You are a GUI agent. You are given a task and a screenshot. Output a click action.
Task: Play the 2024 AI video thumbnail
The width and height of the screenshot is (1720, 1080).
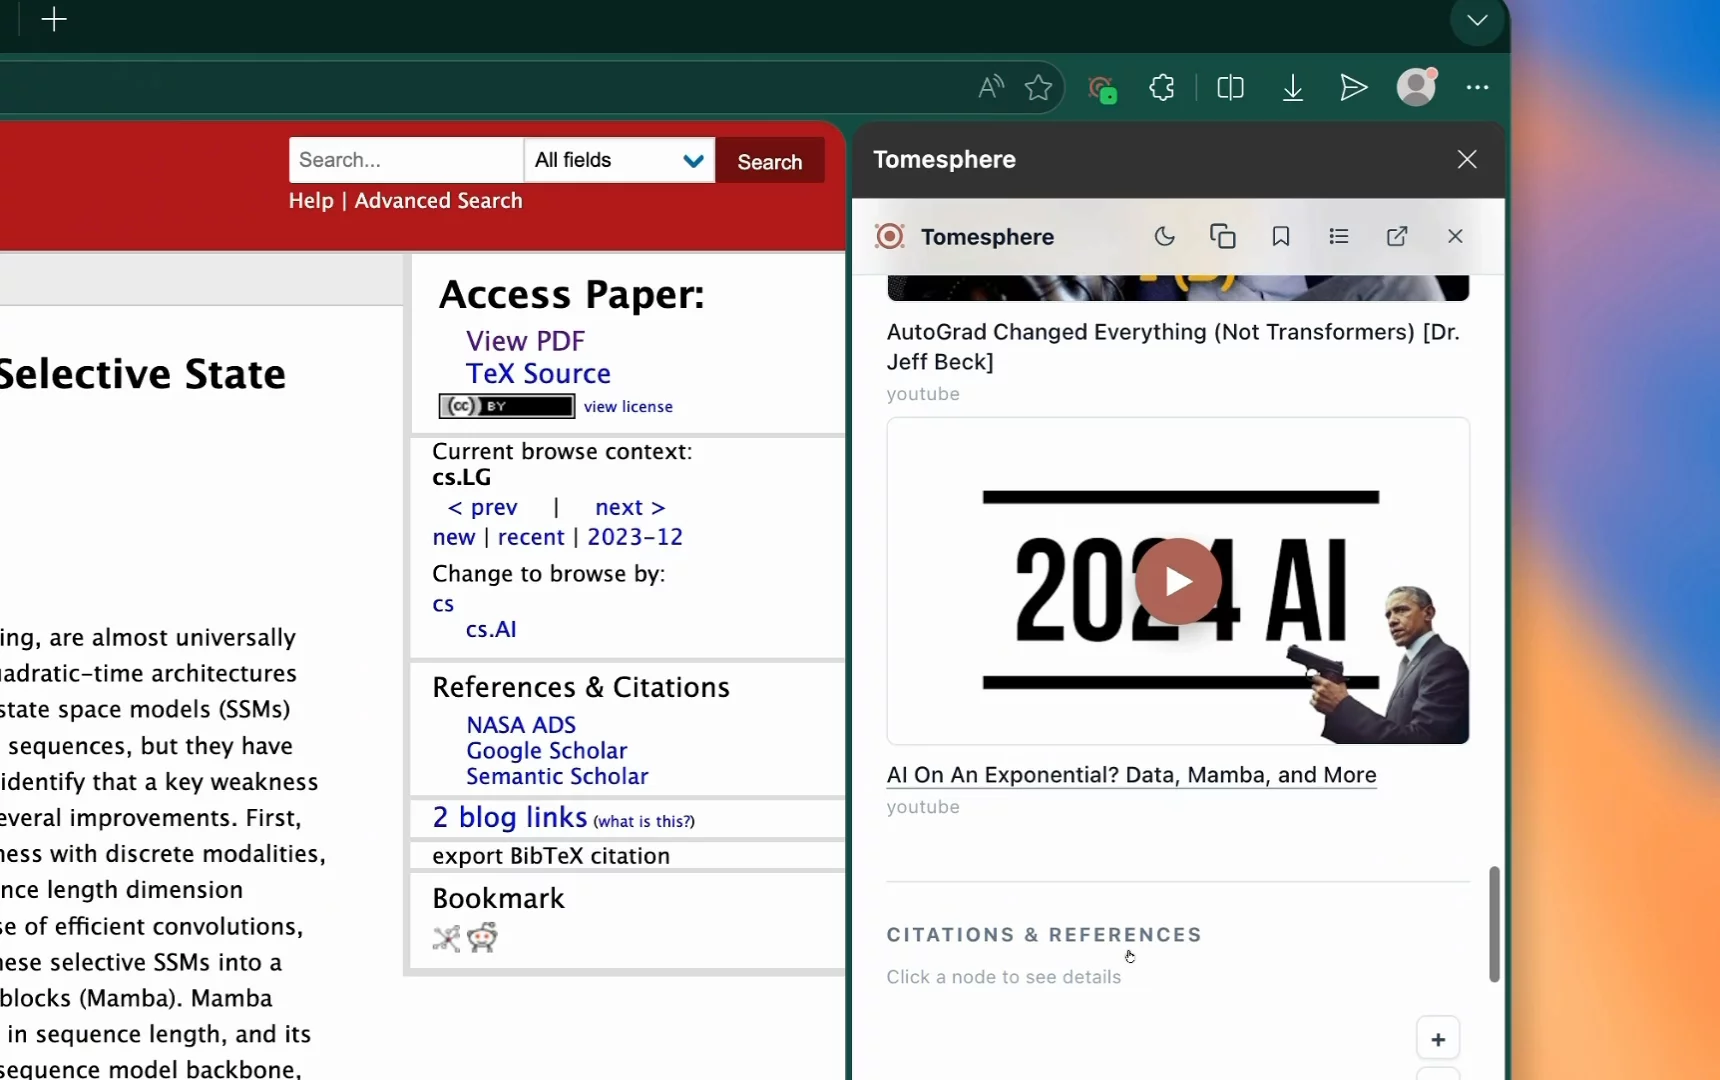1178,581
